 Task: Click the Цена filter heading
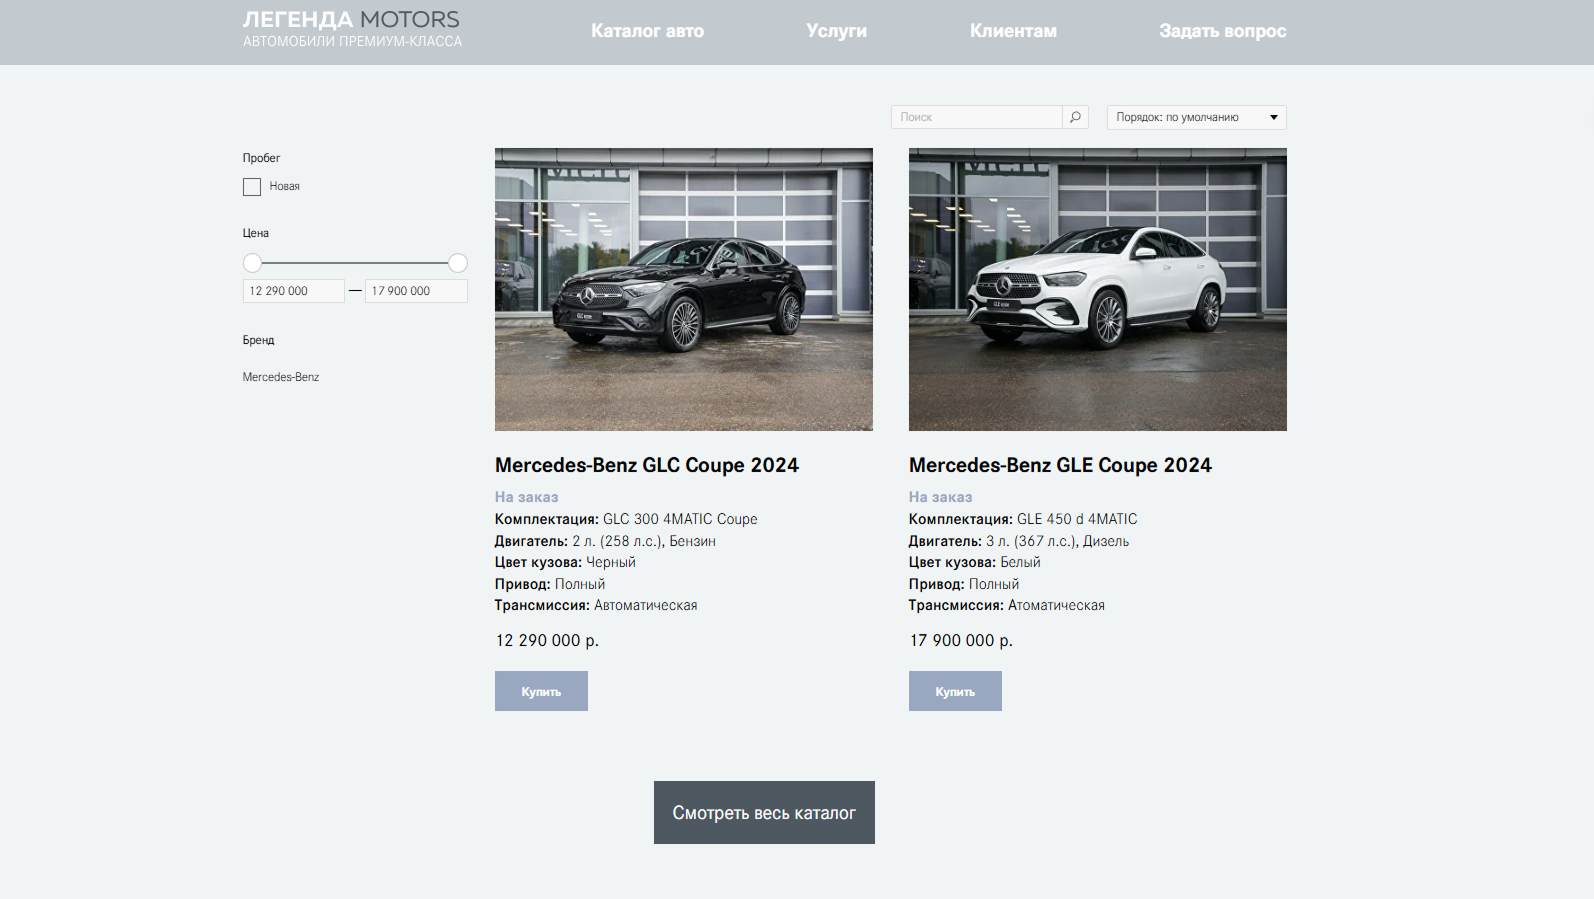tap(256, 233)
